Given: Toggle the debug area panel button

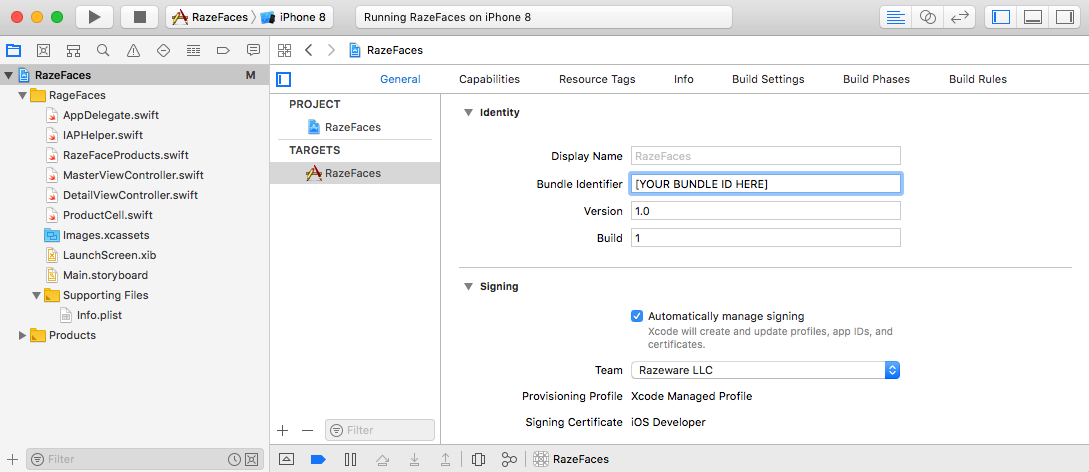Looking at the screenshot, I should [1034, 17].
